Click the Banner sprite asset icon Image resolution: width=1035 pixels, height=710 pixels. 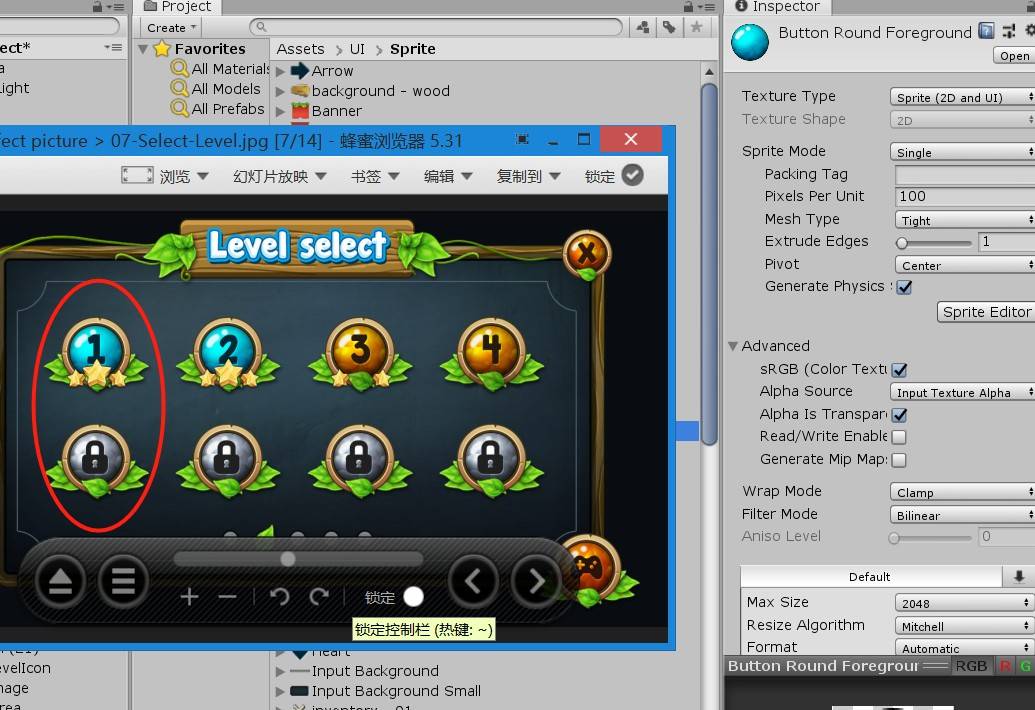click(300, 110)
